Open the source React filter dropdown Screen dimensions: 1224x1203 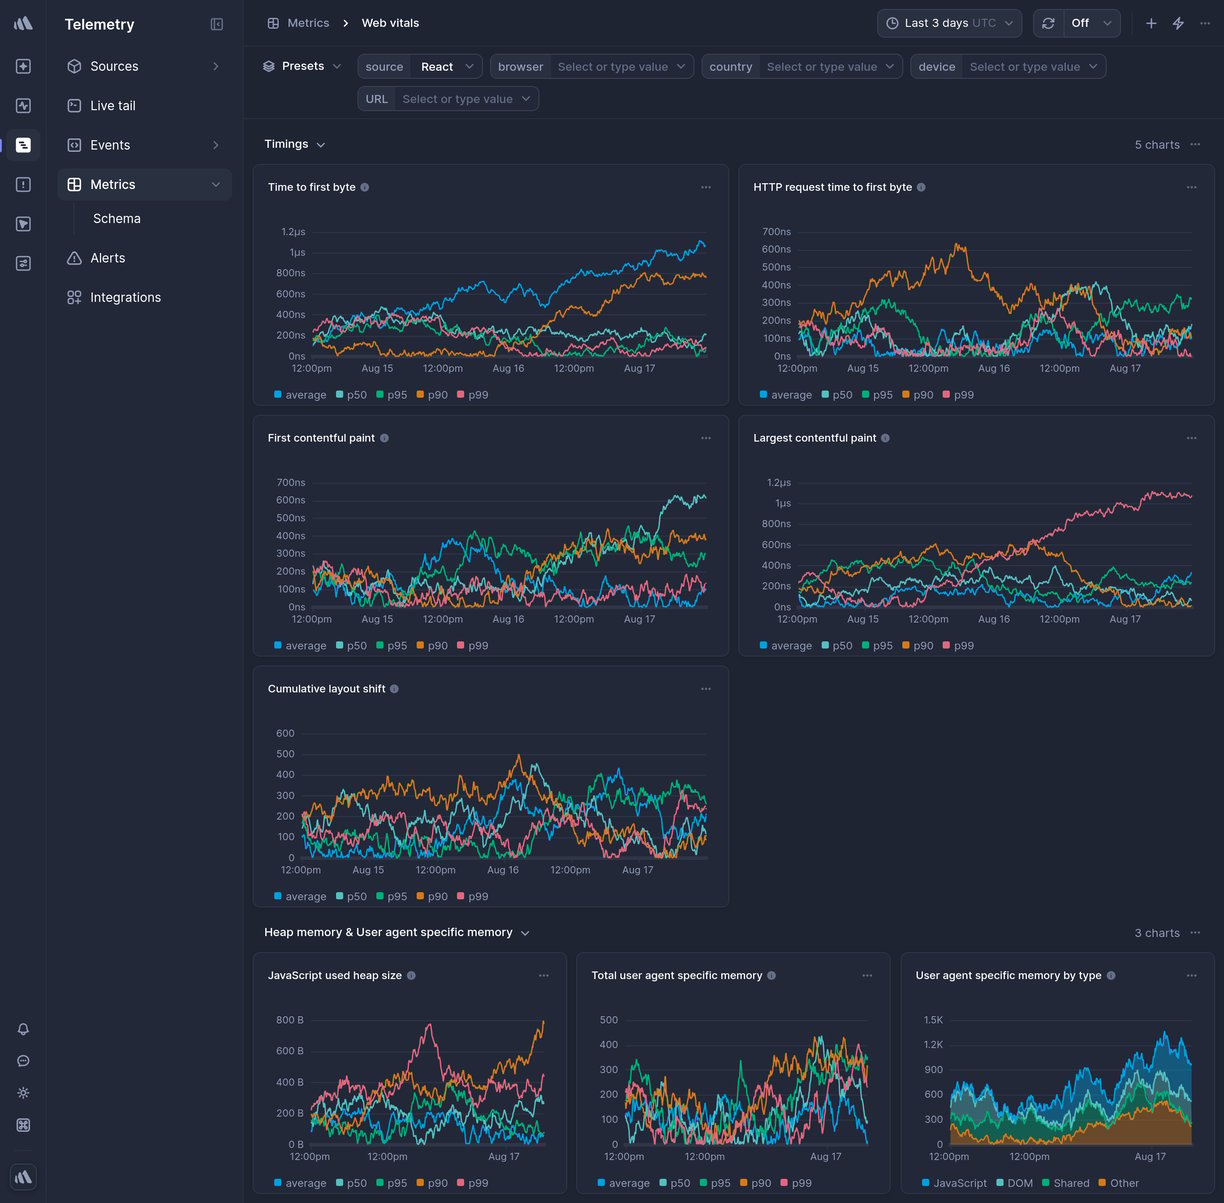[x=447, y=67]
